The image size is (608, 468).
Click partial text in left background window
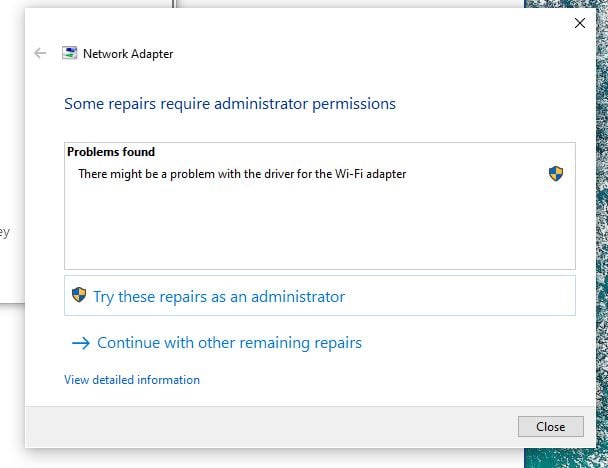[x=5, y=233]
